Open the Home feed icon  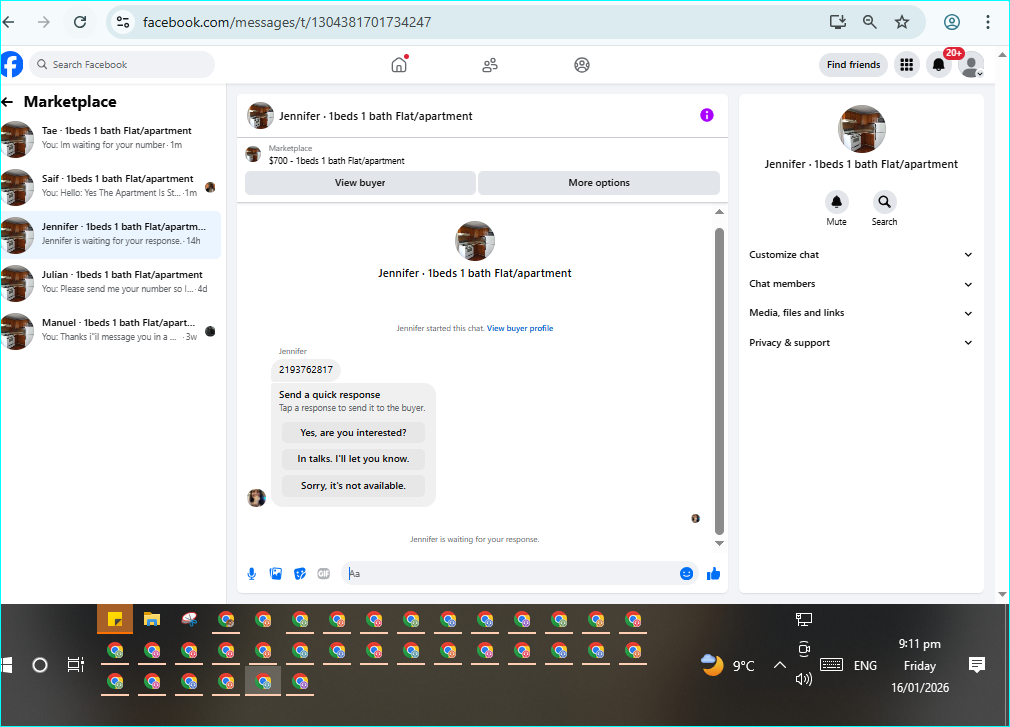399,64
